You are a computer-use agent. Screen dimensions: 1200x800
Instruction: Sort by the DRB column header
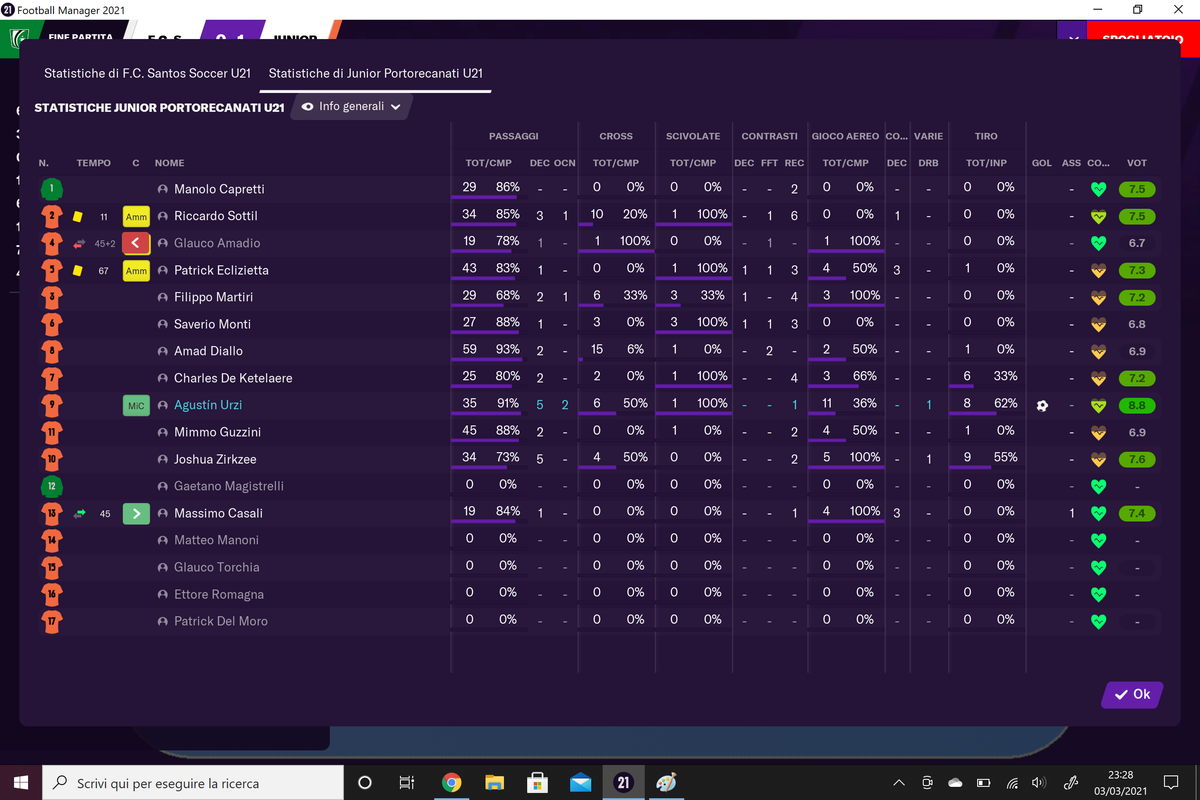click(928, 163)
